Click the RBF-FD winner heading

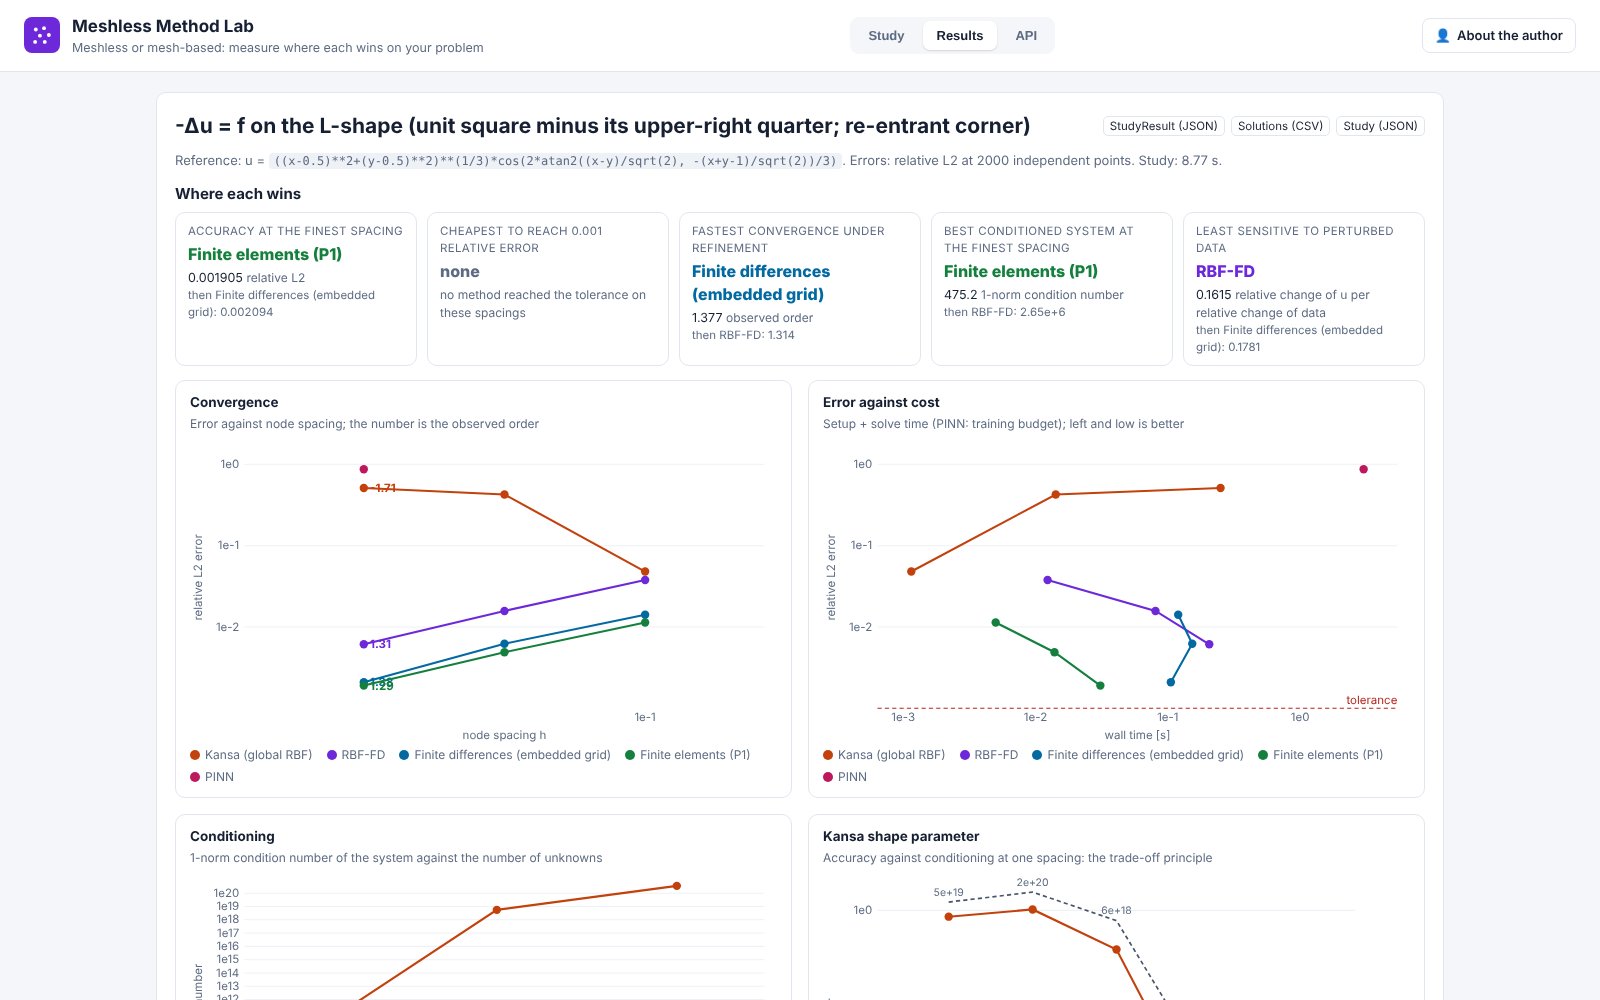pyautogui.click(x=1225, y=272)
